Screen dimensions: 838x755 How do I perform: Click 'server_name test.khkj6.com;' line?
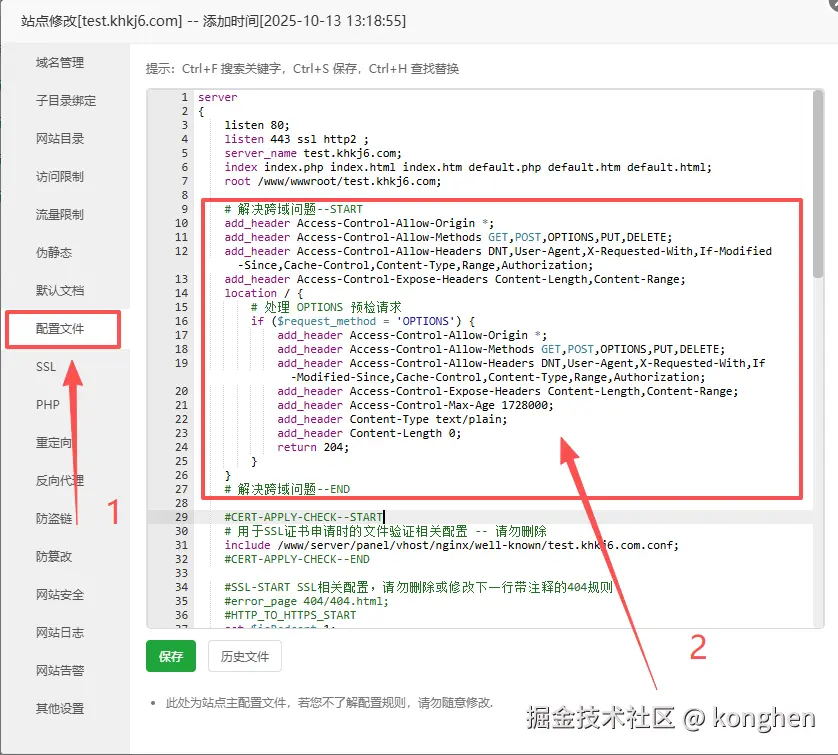click(x=313, y=153)
